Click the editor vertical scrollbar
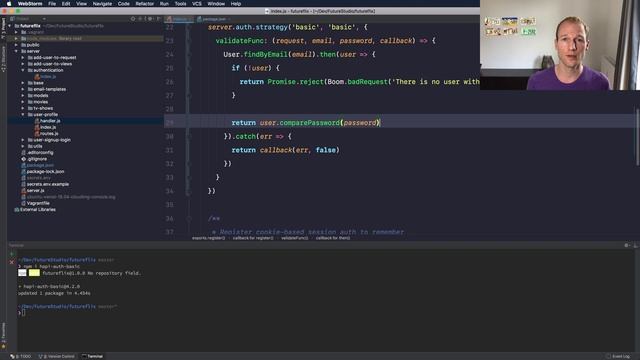 point(637,137)
